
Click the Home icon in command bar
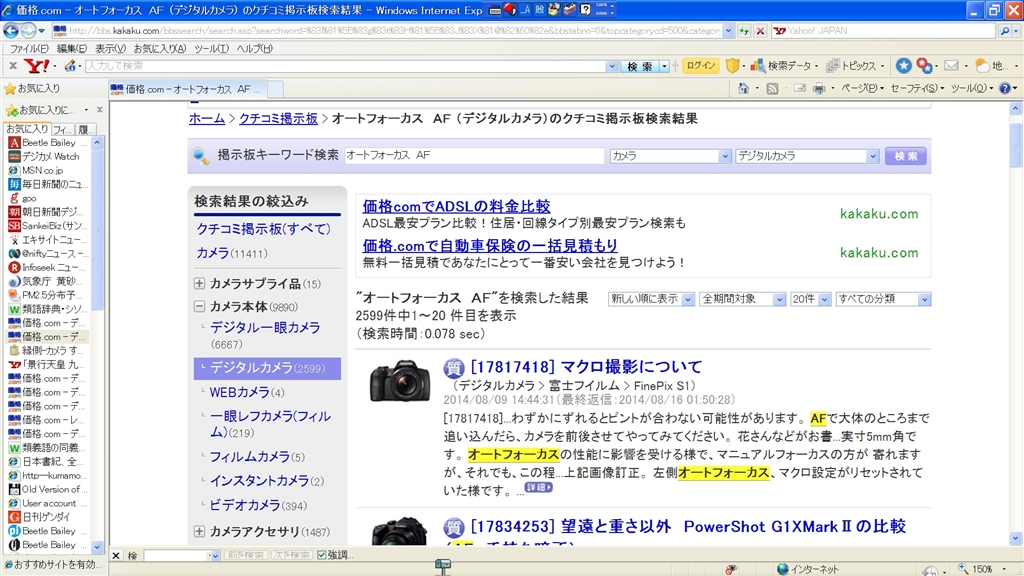pyautogui.click(x=743, y=88)
